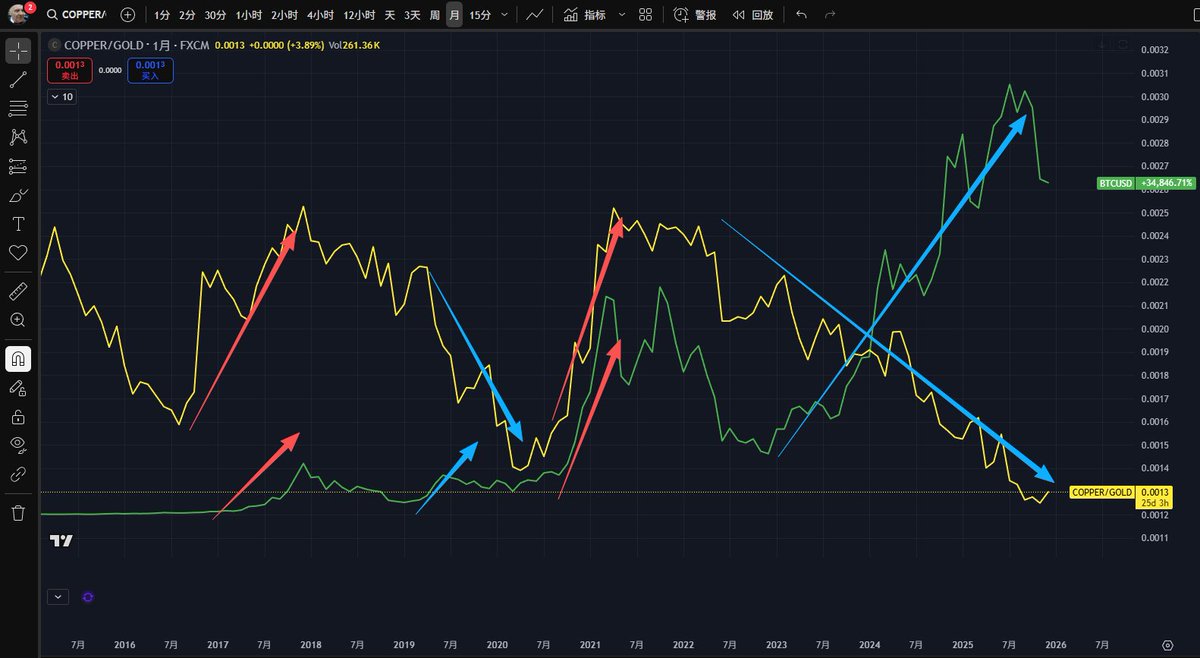Select the text annotation tool
1200x658 pixels.
[18, 224]
